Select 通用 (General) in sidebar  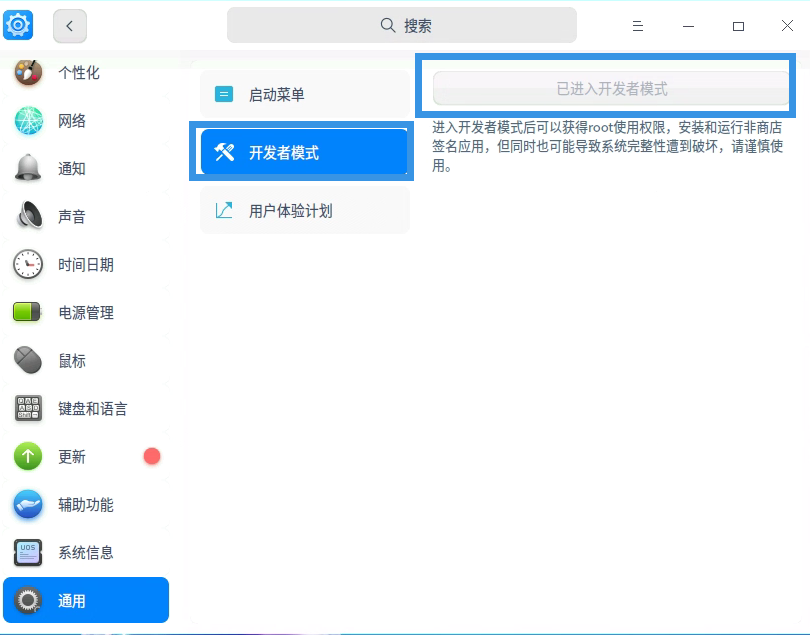coord(86,601)
